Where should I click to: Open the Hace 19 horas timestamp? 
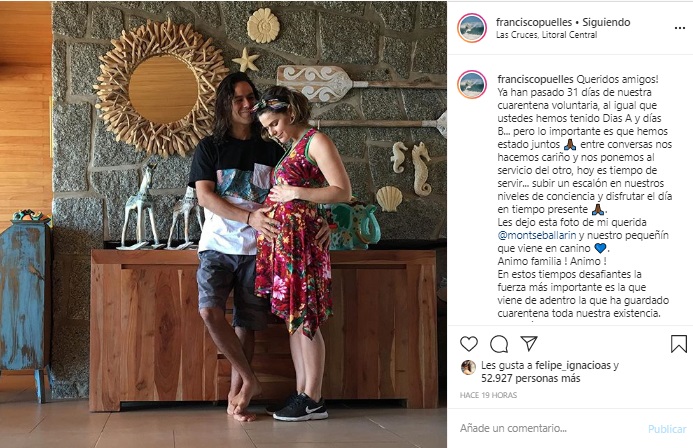pos(488,395)
